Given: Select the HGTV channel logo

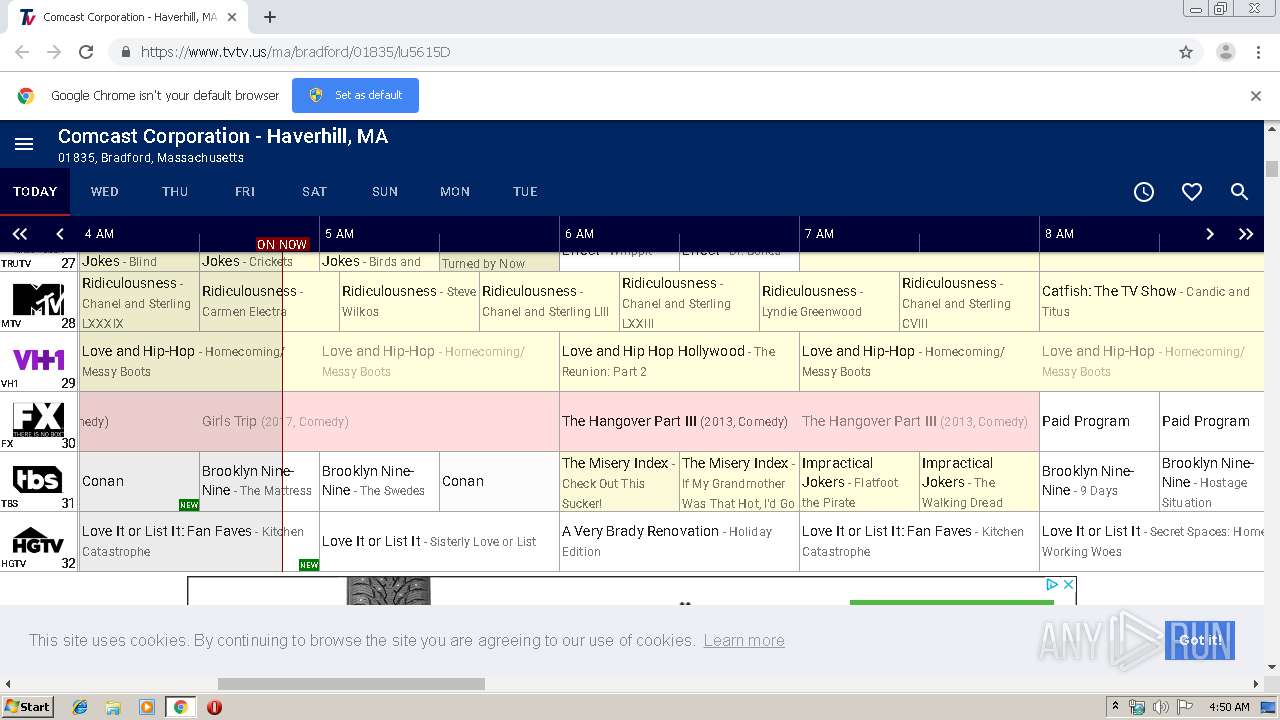Looking at the screenshot, I should [38, 541].
